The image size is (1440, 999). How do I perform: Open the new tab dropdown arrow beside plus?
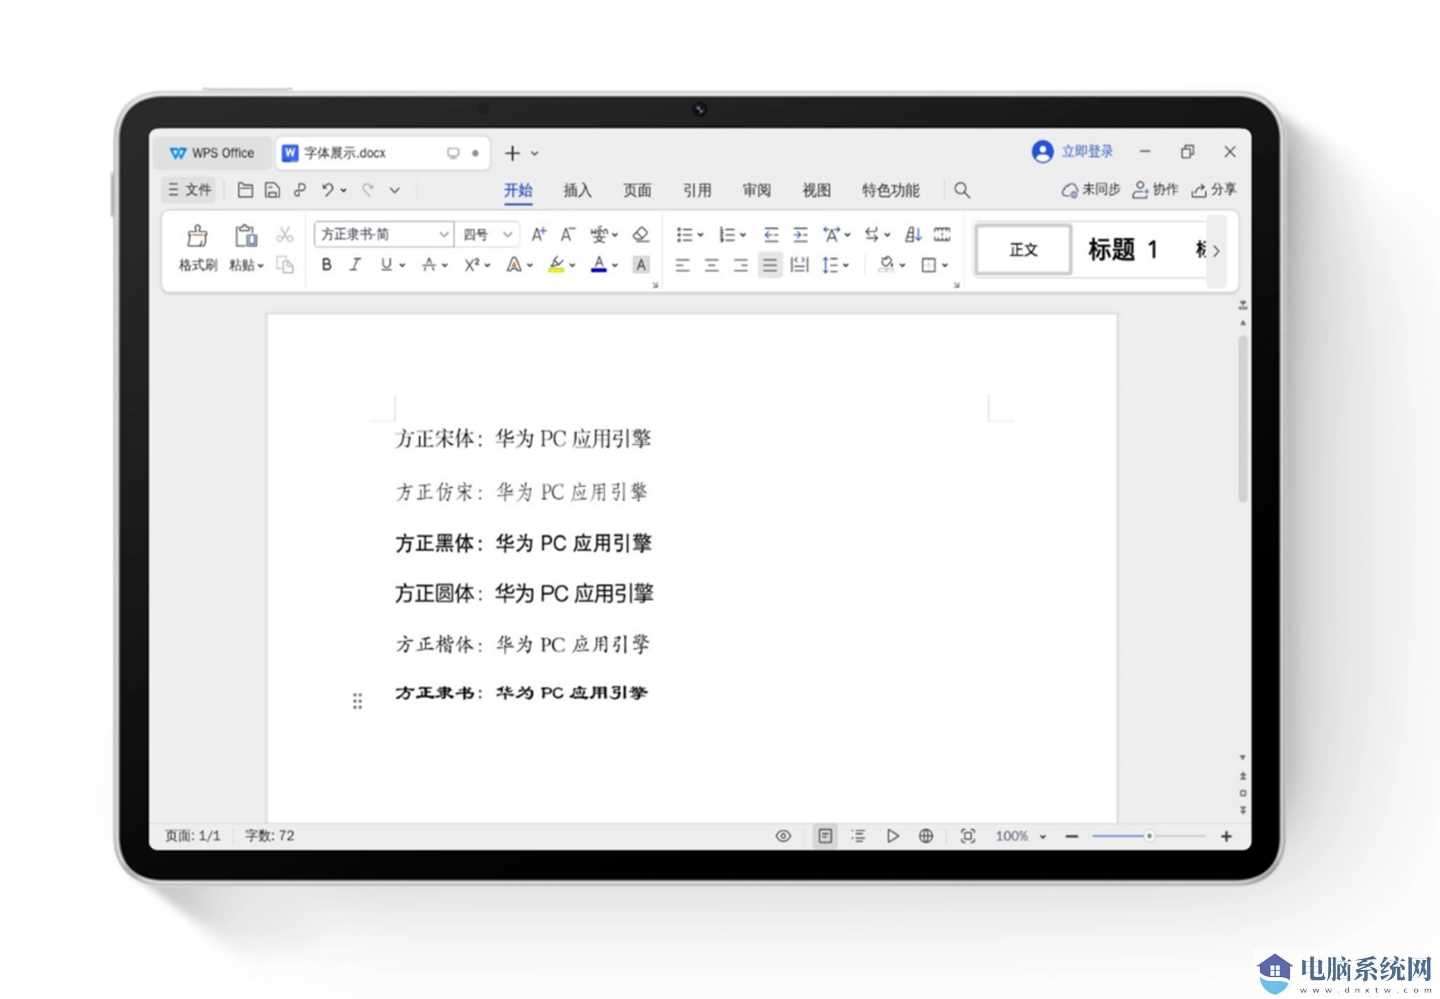coord(535,154)
